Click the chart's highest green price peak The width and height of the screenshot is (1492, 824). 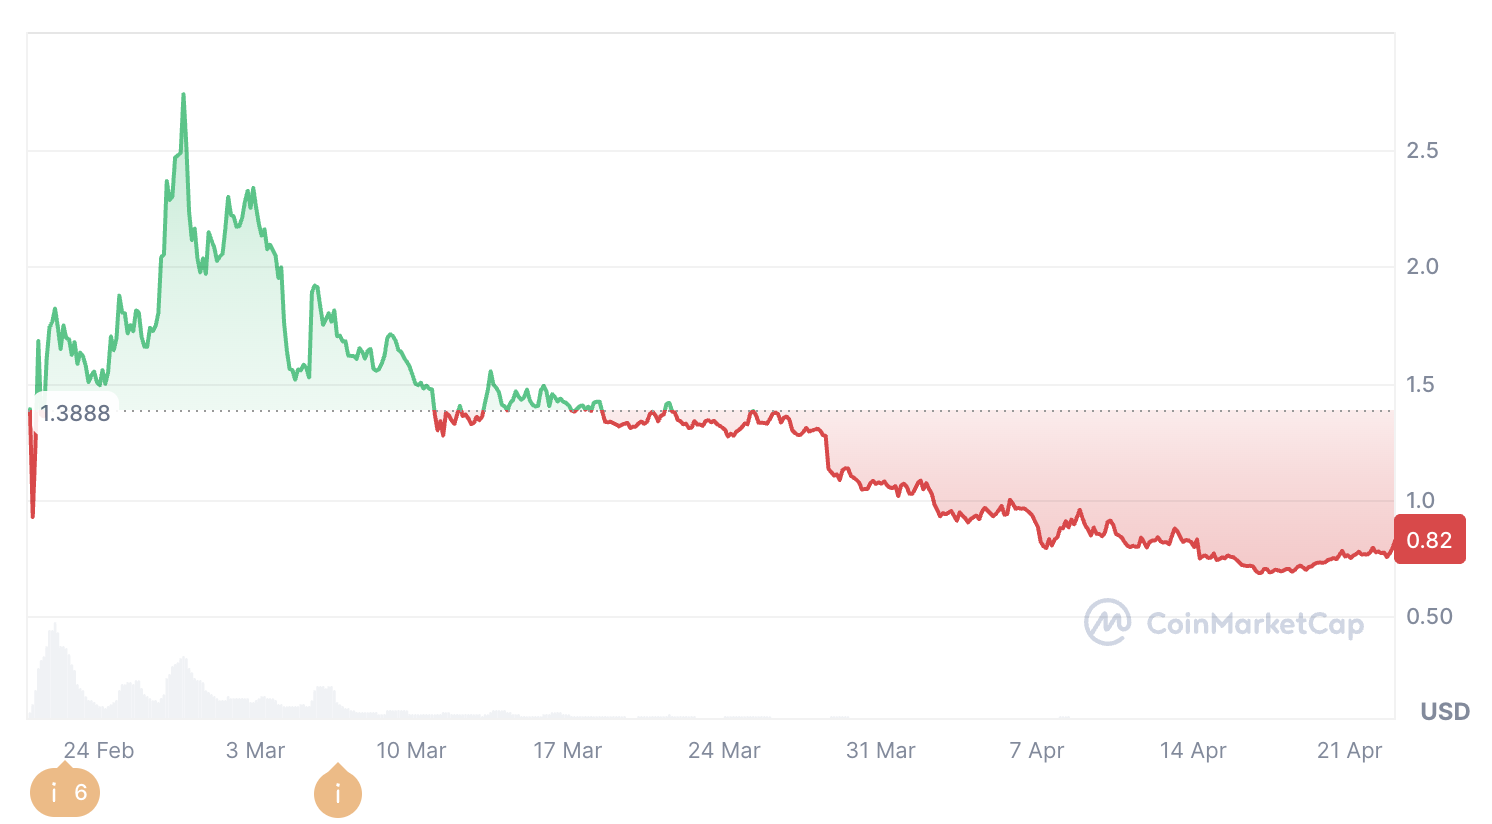pos(183,97)
